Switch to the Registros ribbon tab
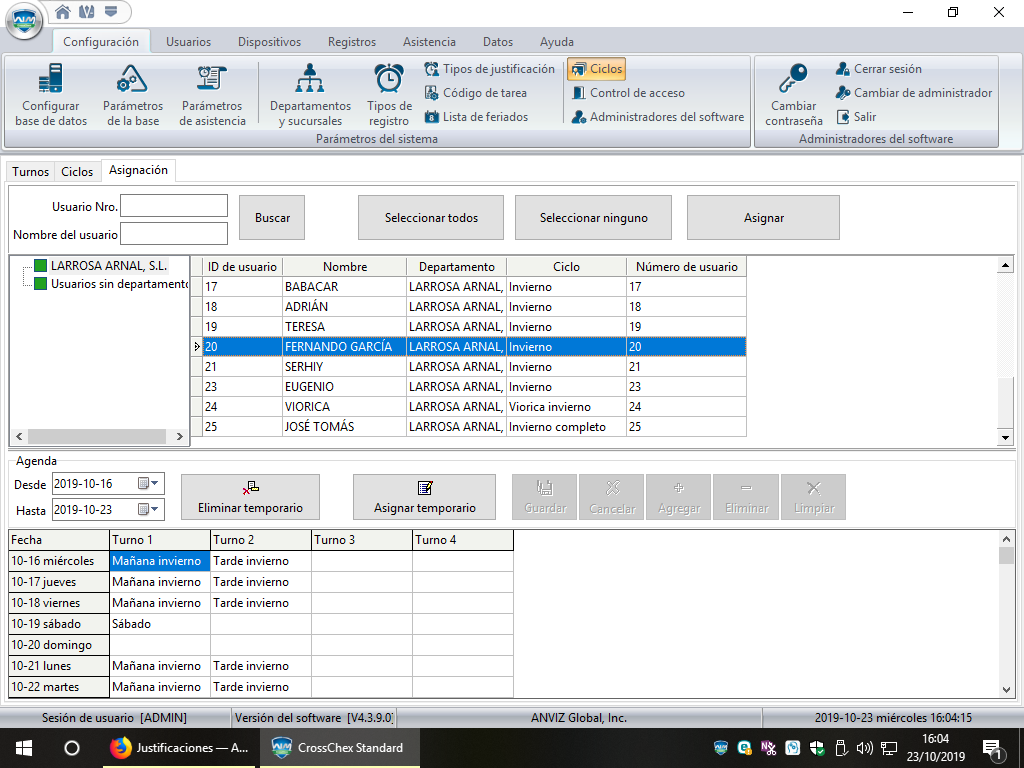1024x768 pixels. point(351,42)
